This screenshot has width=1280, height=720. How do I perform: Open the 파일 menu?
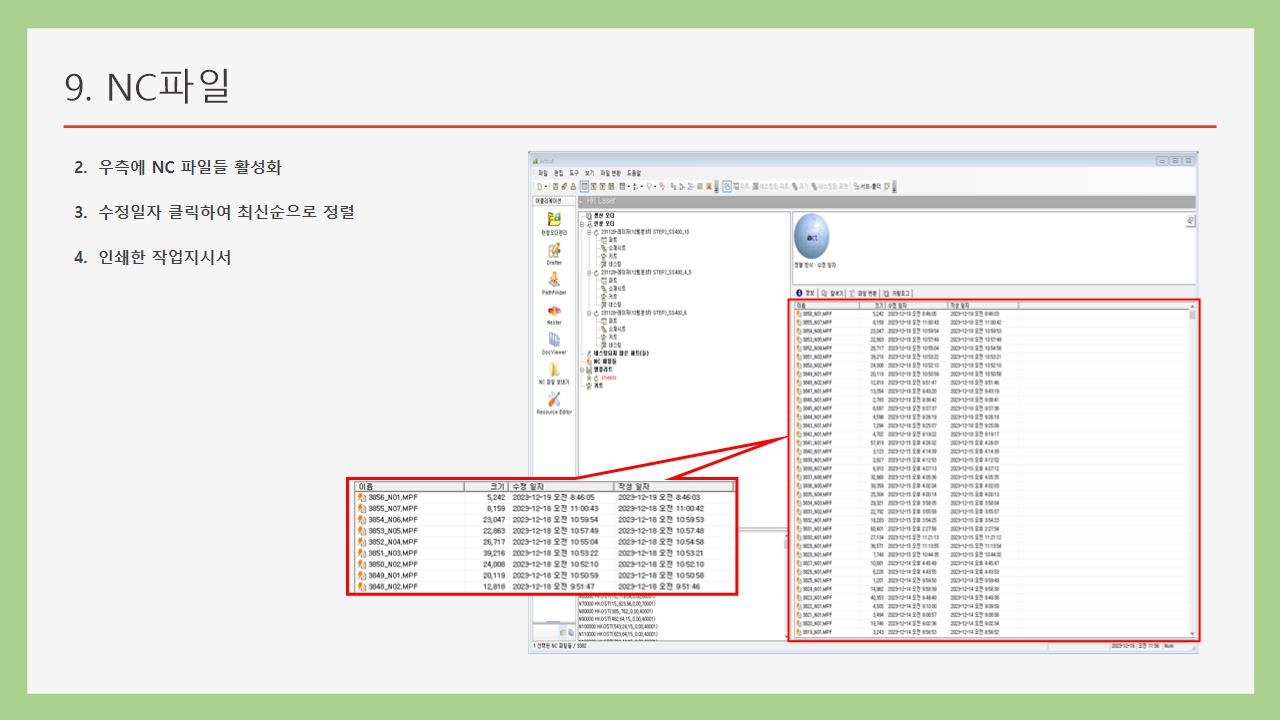[x=543, y=173]
